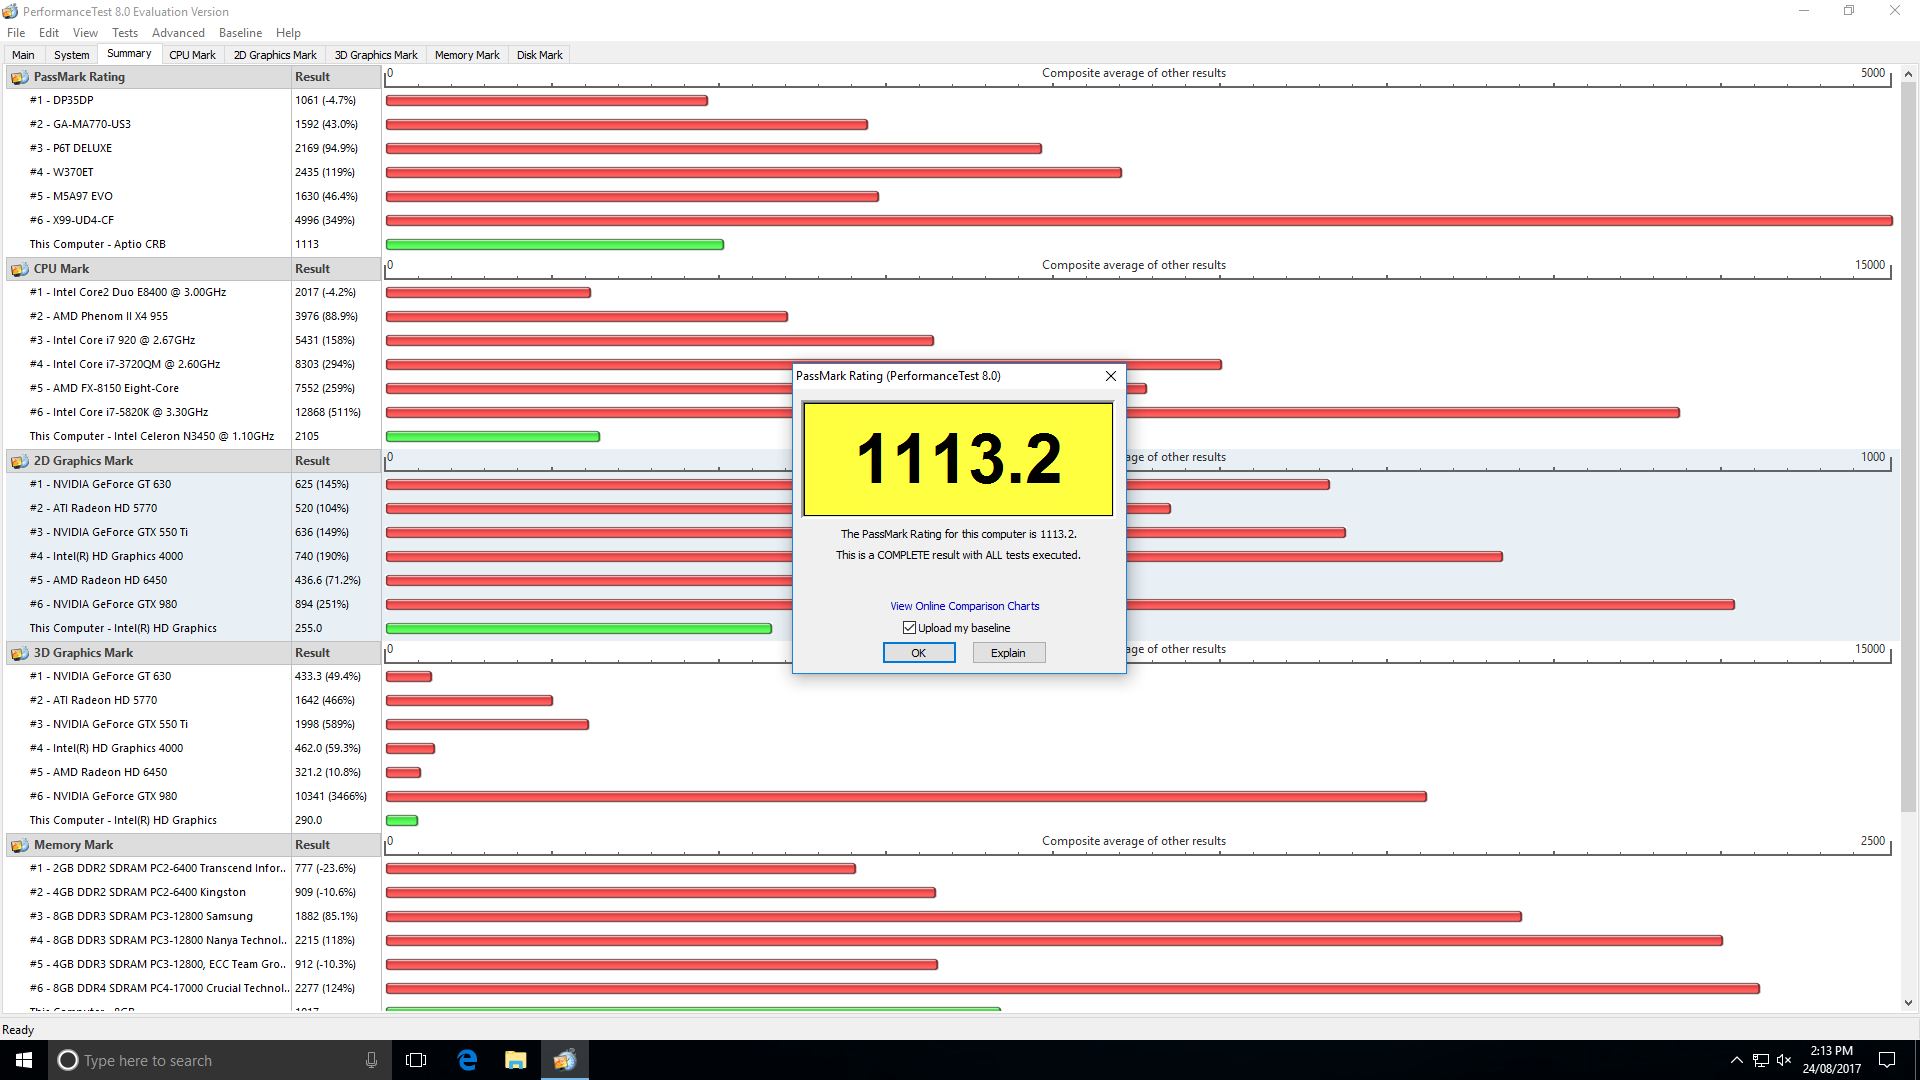This screenshot has height=1080, width=1920.
Task: Open the File menu
Action: pyautogui.click(x=16, y=33)
